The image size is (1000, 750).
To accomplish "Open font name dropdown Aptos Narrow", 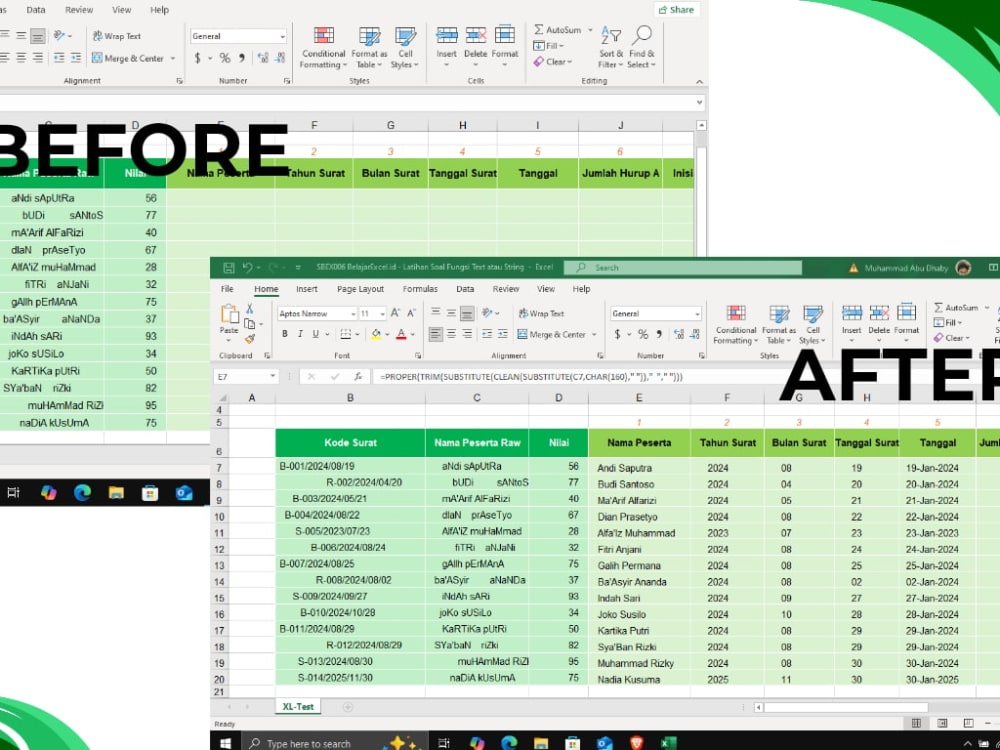I will (353, 314).
